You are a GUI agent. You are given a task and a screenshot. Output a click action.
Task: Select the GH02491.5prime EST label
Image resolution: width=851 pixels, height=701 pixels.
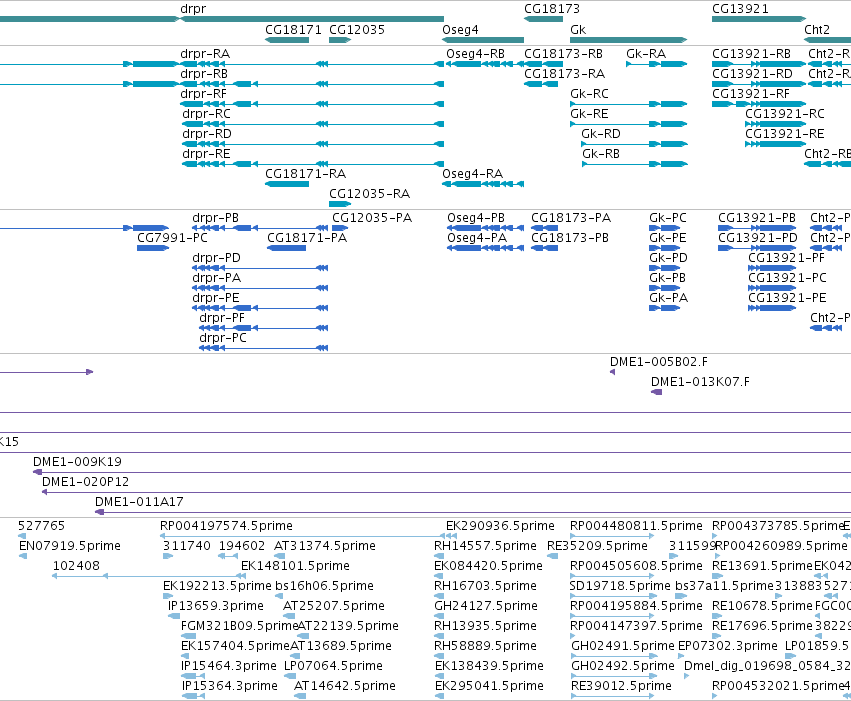(623, 646)
